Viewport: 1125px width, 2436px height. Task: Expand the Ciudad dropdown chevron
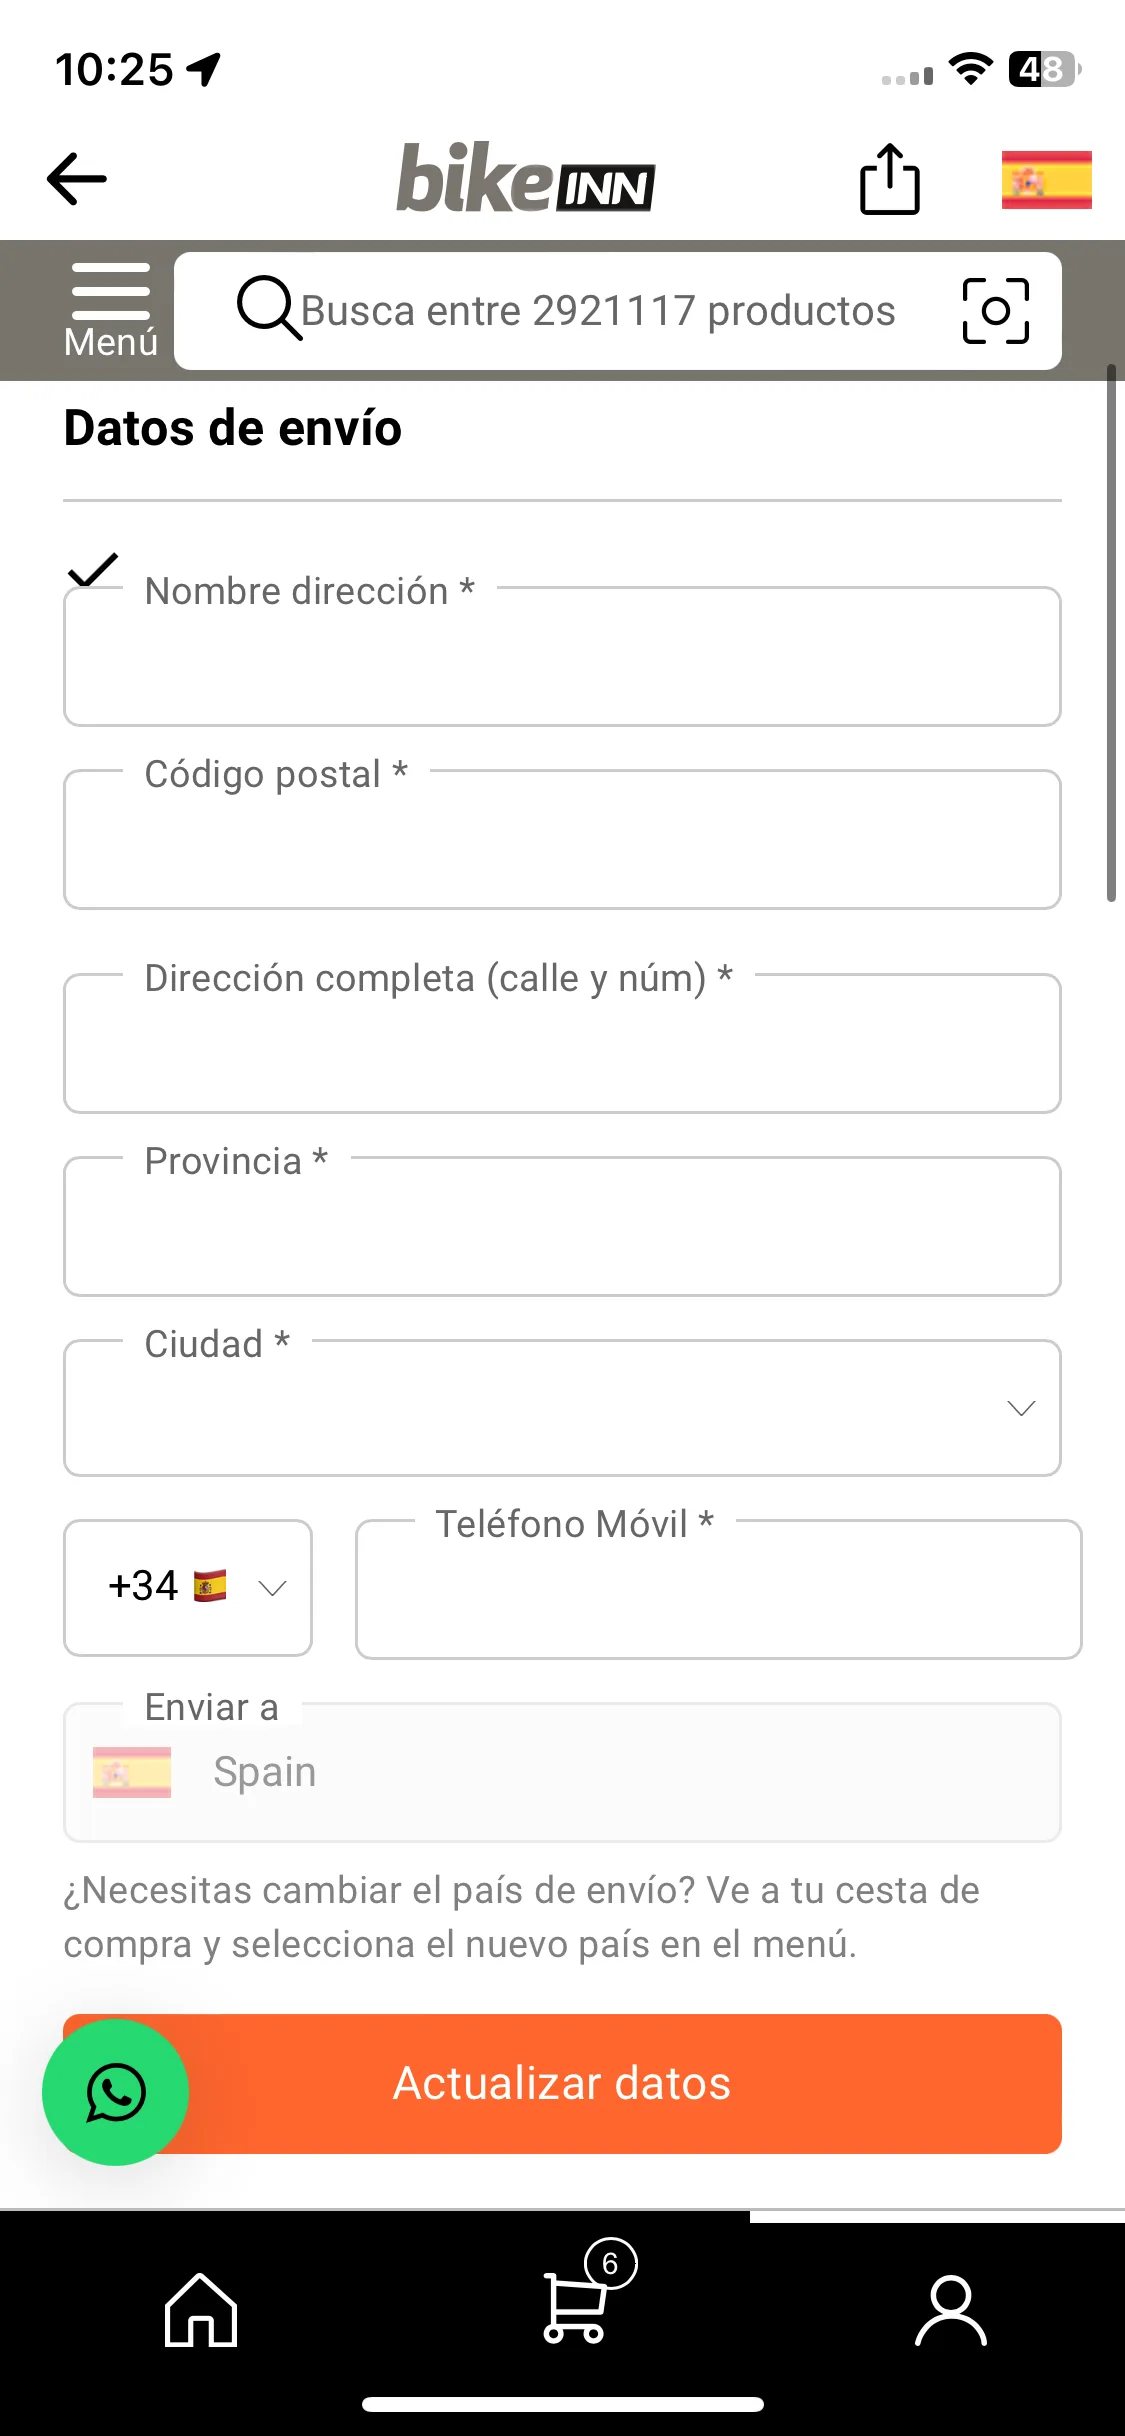(x=1020, y=1408)
